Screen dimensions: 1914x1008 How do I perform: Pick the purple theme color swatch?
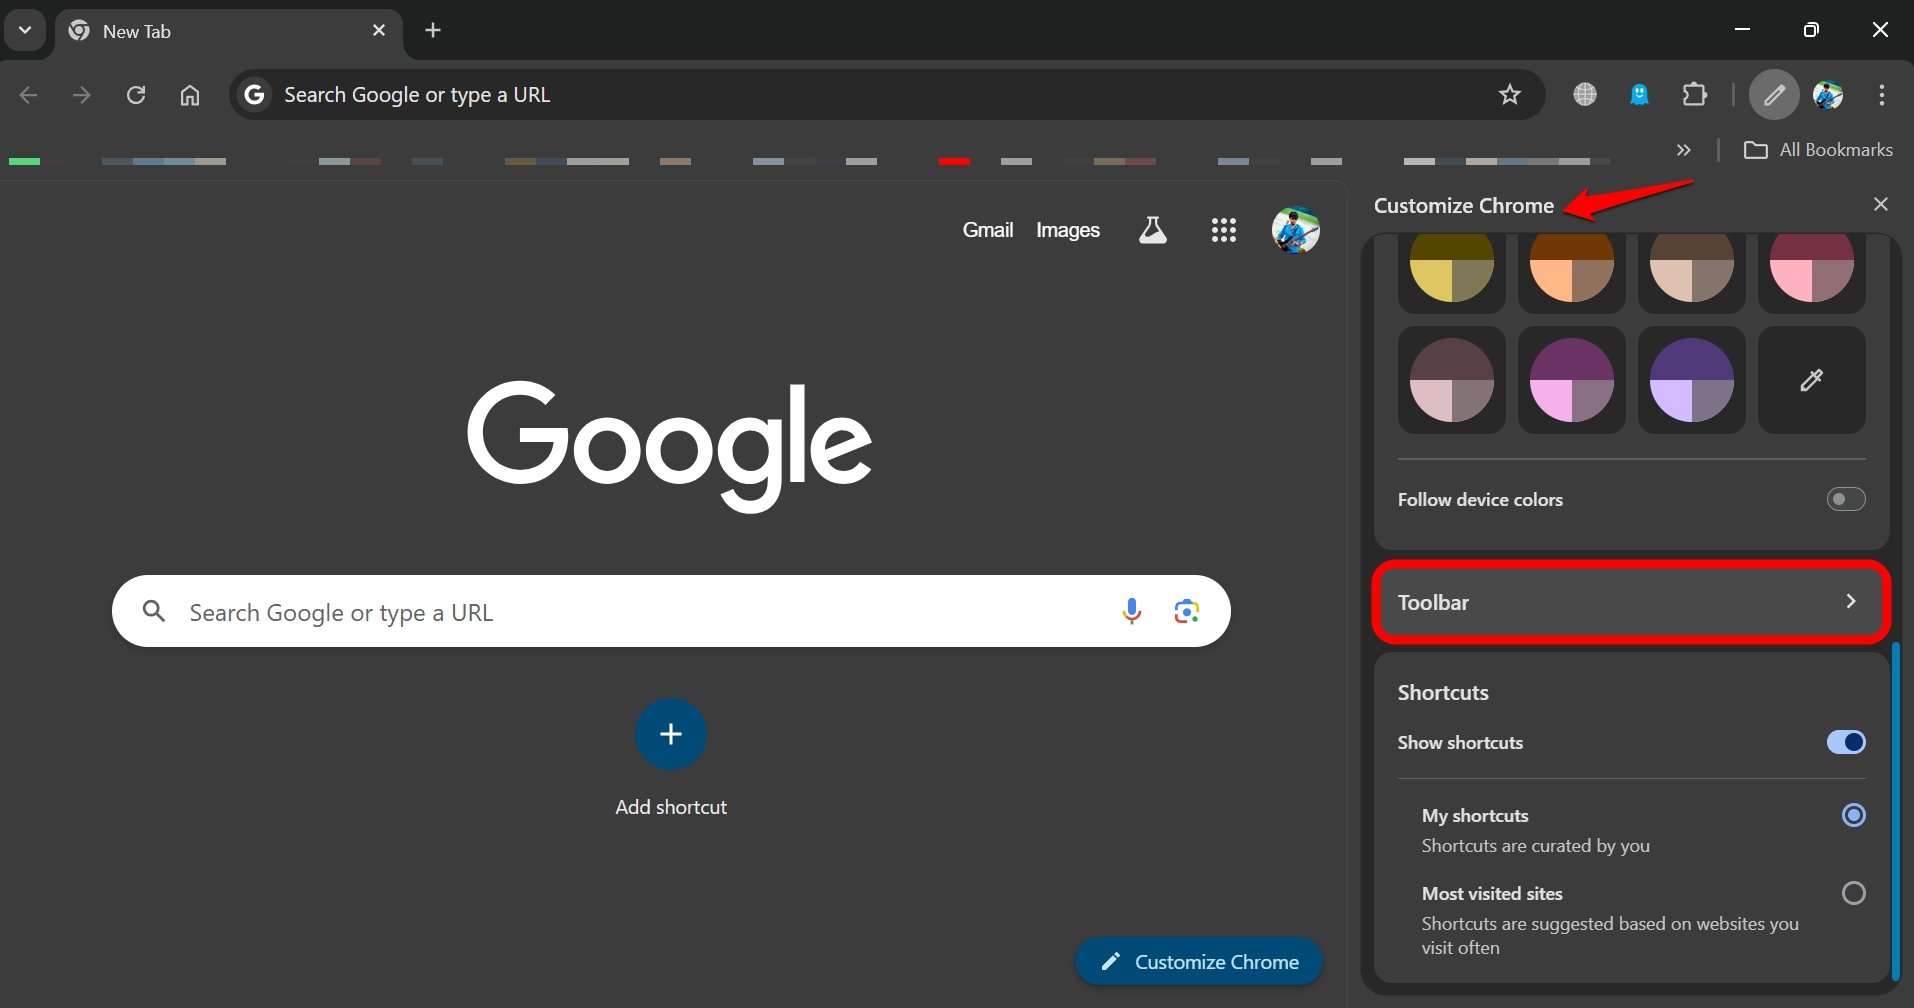pyautogui.click(x=1691, y=380)
